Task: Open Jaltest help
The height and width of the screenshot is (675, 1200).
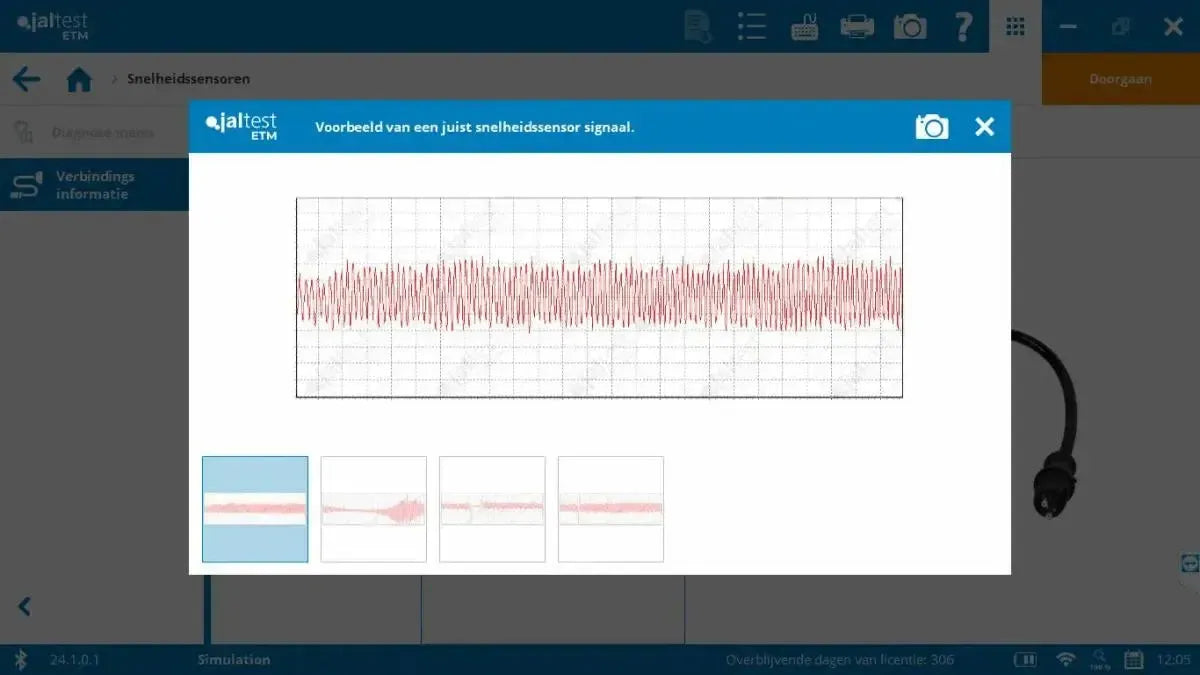Action: (x=962, y=26)
